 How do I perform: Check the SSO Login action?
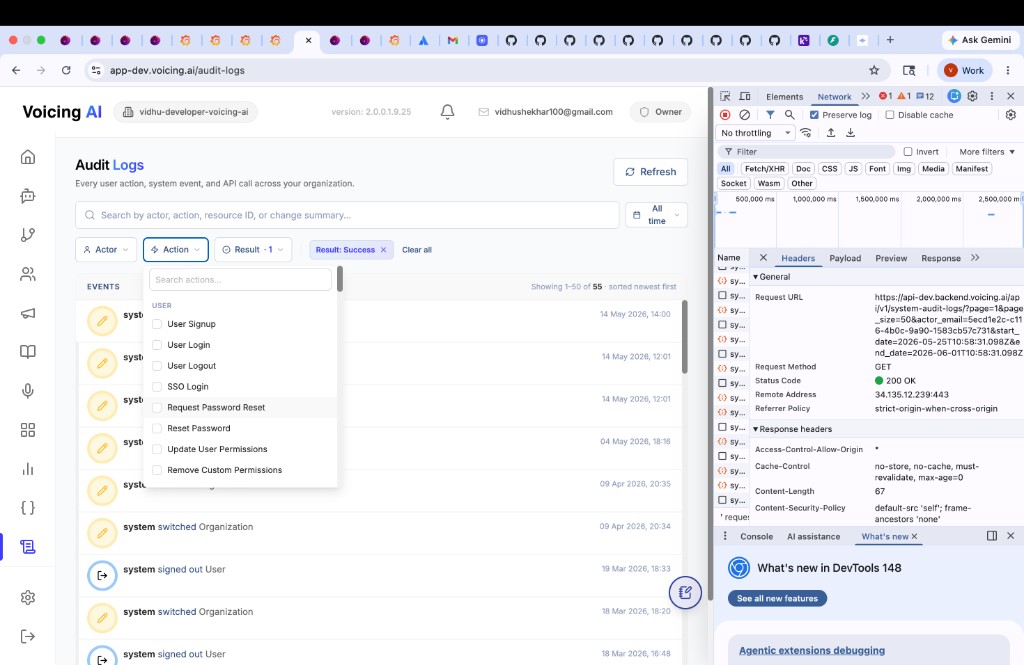pos(157,387)
